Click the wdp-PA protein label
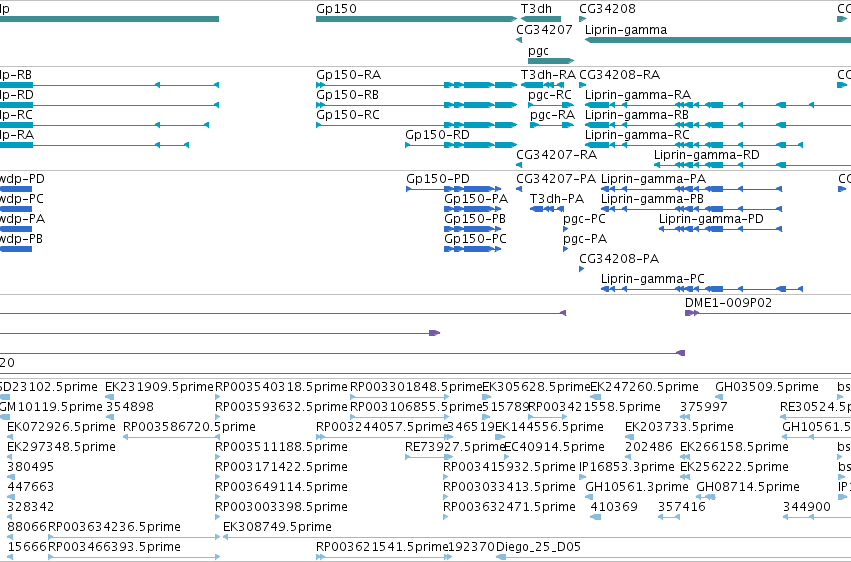The width and height of the screenshot is (851, 562). tap(22, 219)
